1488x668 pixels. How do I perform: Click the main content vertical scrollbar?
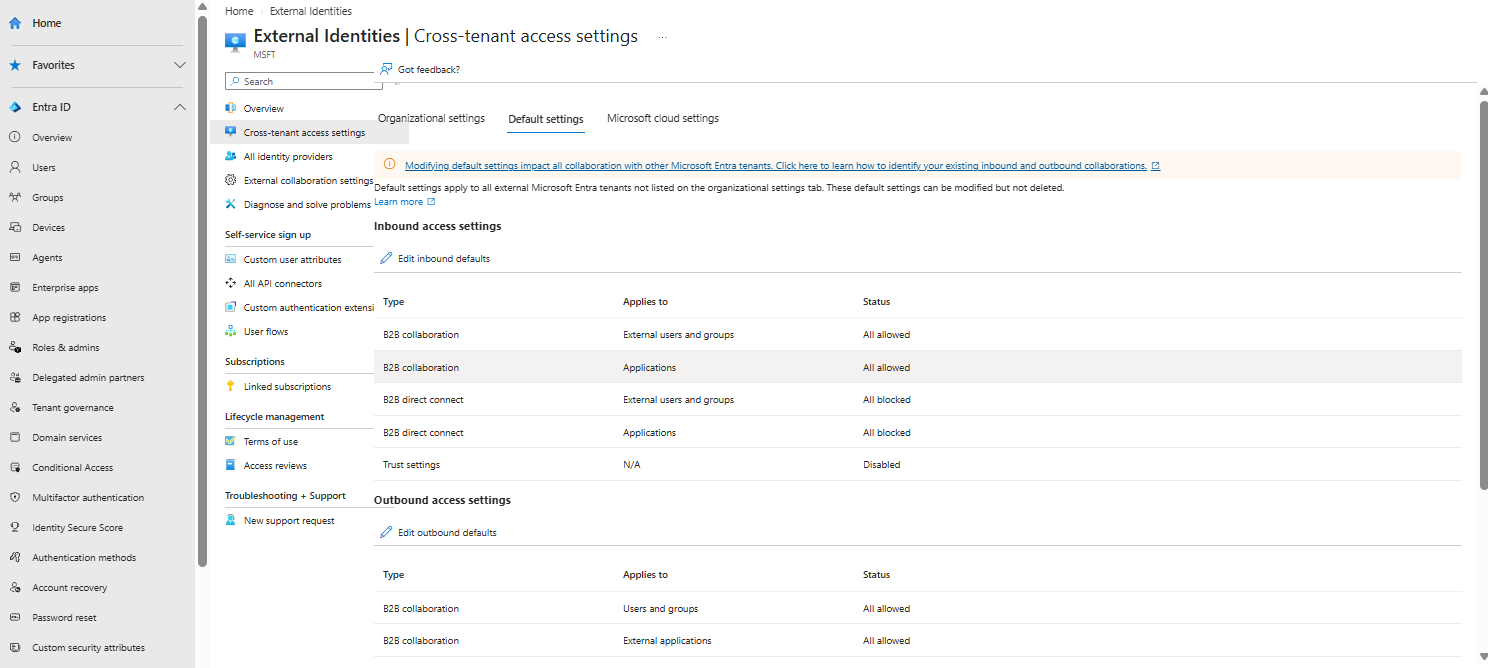tap(1483, 295)
